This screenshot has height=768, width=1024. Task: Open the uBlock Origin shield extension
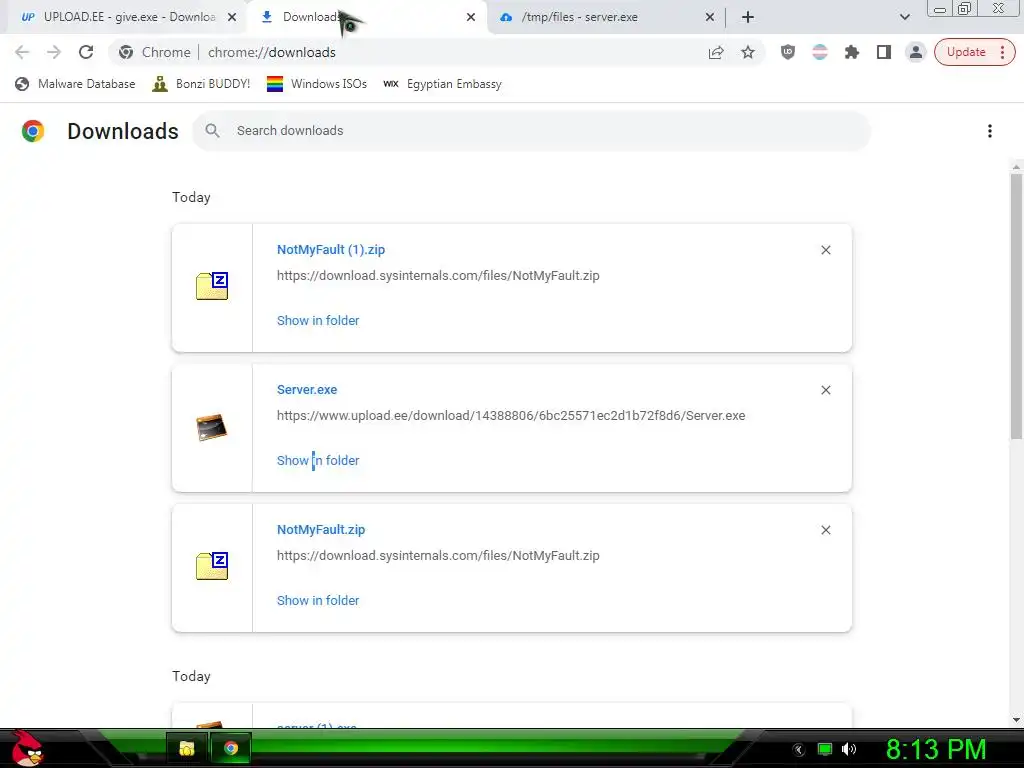788,52
